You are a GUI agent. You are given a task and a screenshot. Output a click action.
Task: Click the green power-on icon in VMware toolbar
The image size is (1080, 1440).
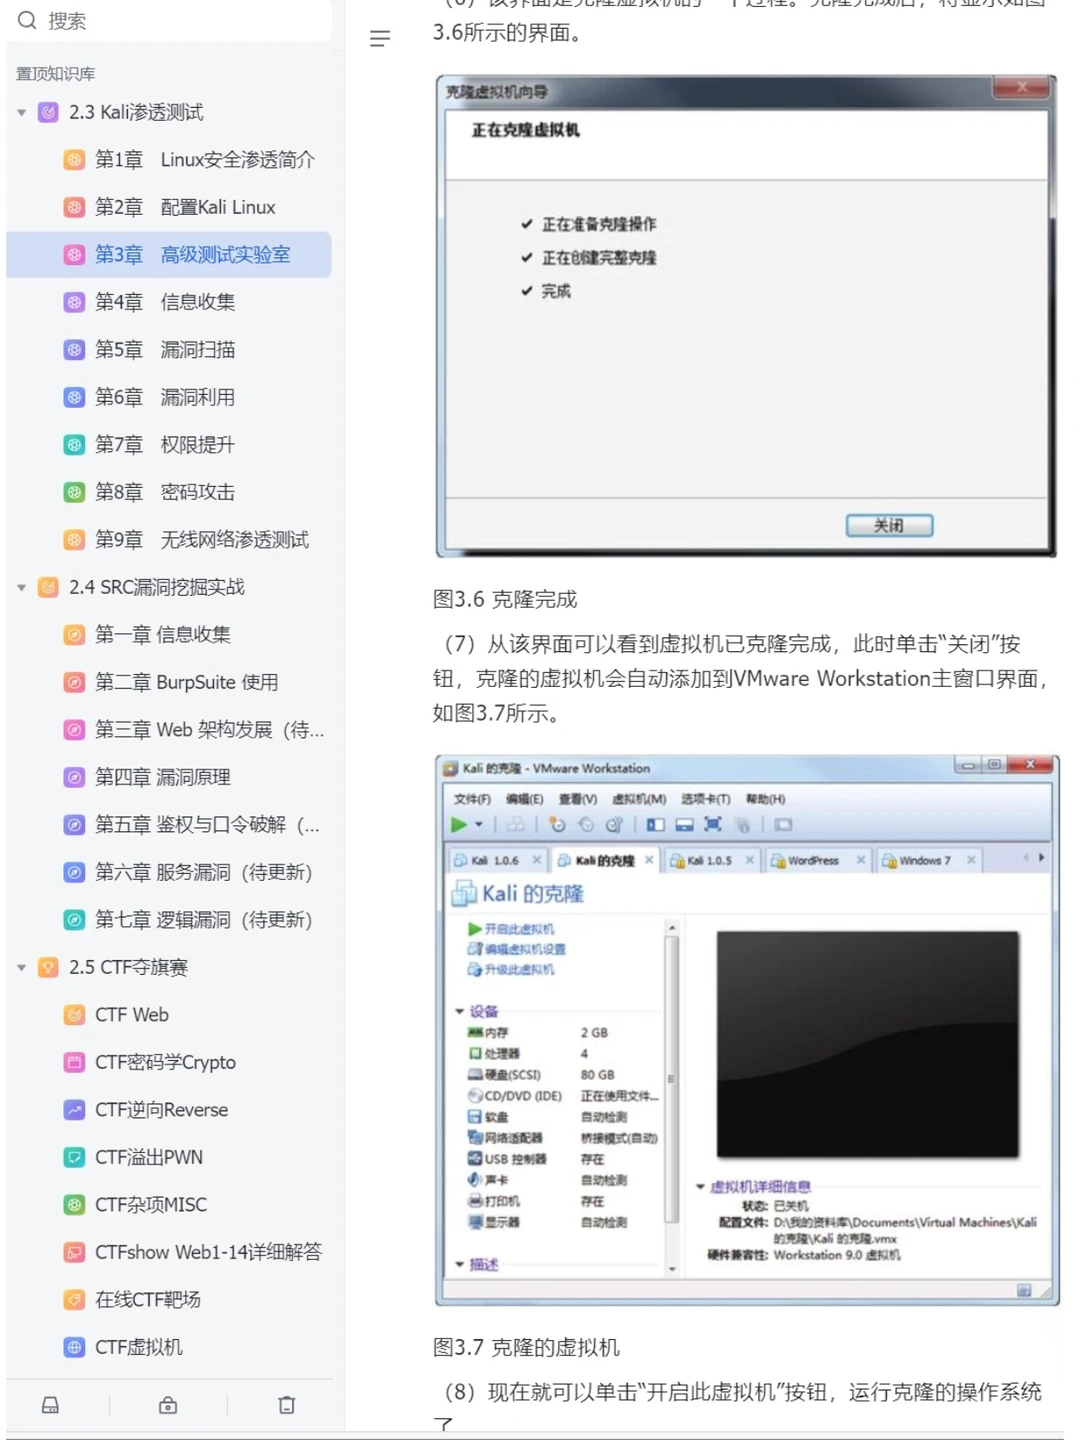460,824
